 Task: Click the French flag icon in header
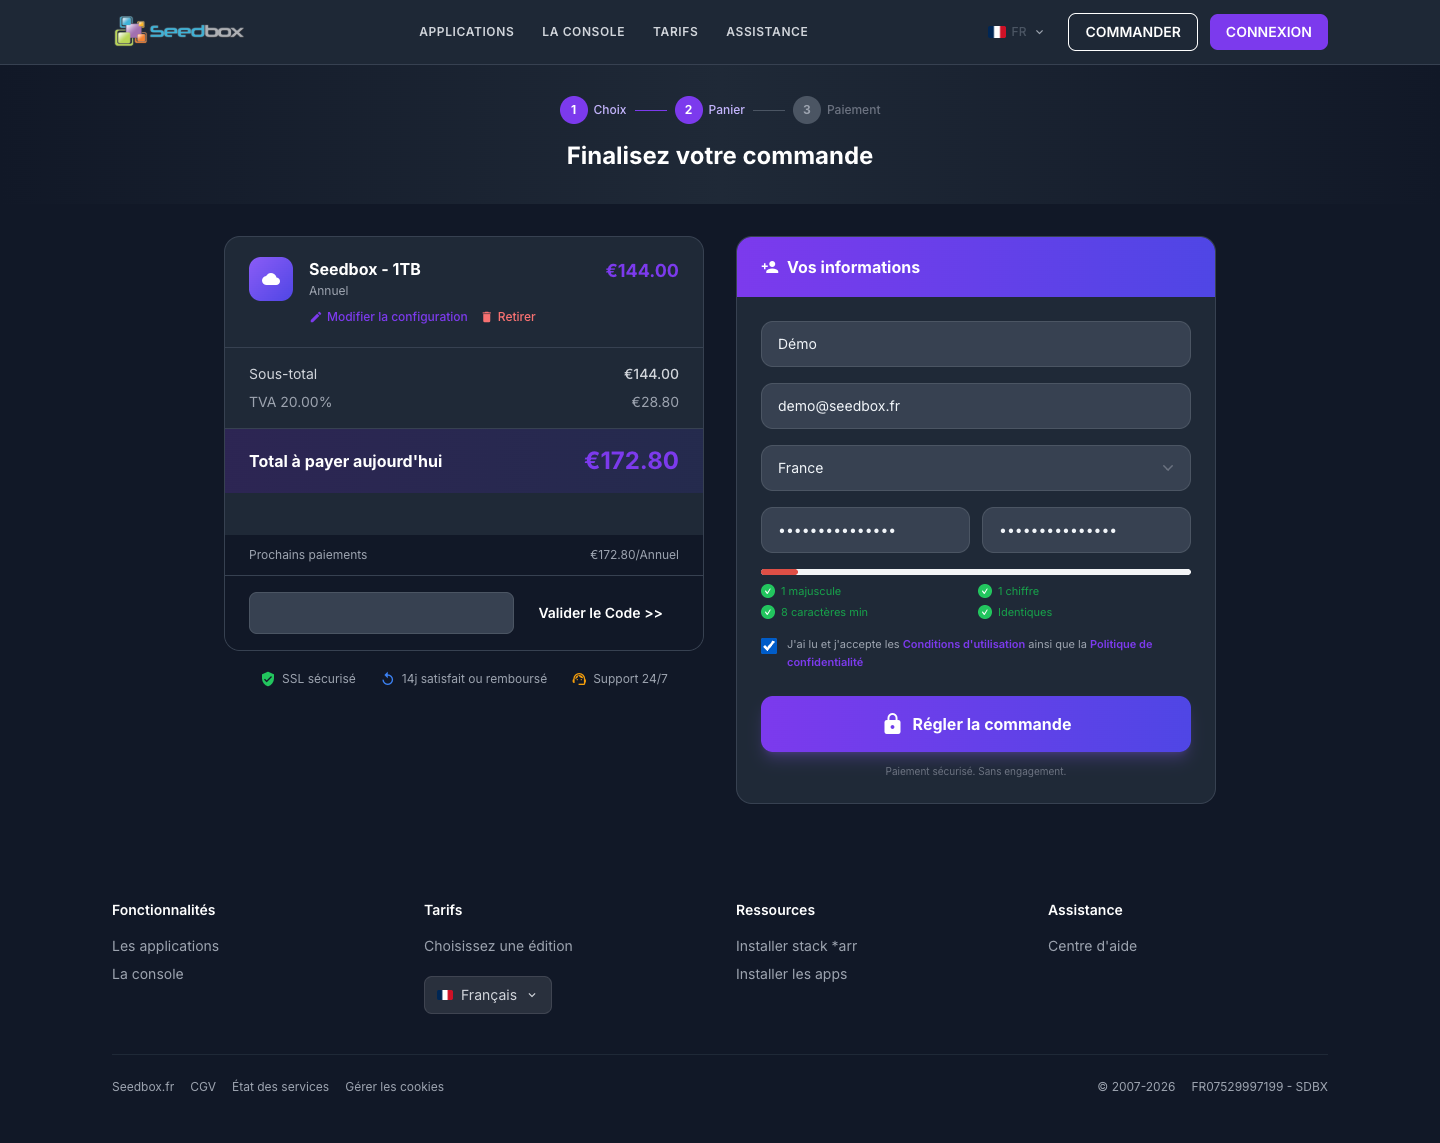tap(997, 32)
